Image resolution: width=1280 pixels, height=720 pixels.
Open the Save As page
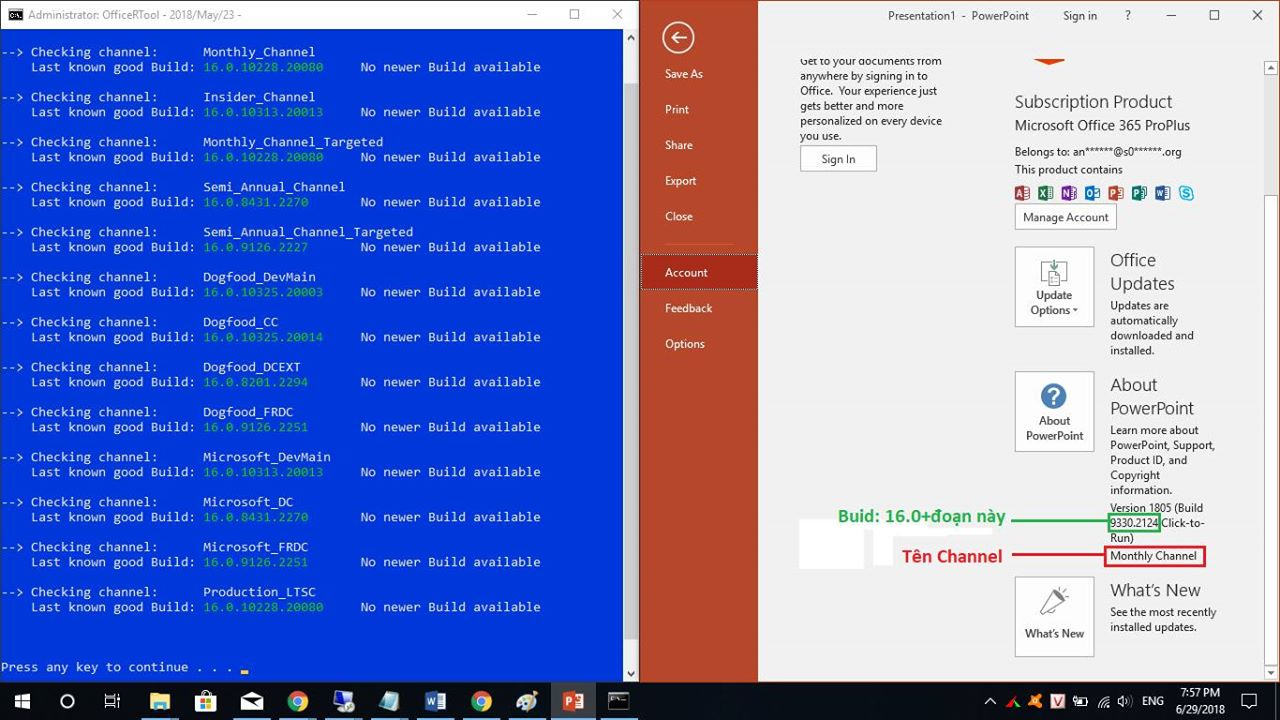(x=684, y=74)
